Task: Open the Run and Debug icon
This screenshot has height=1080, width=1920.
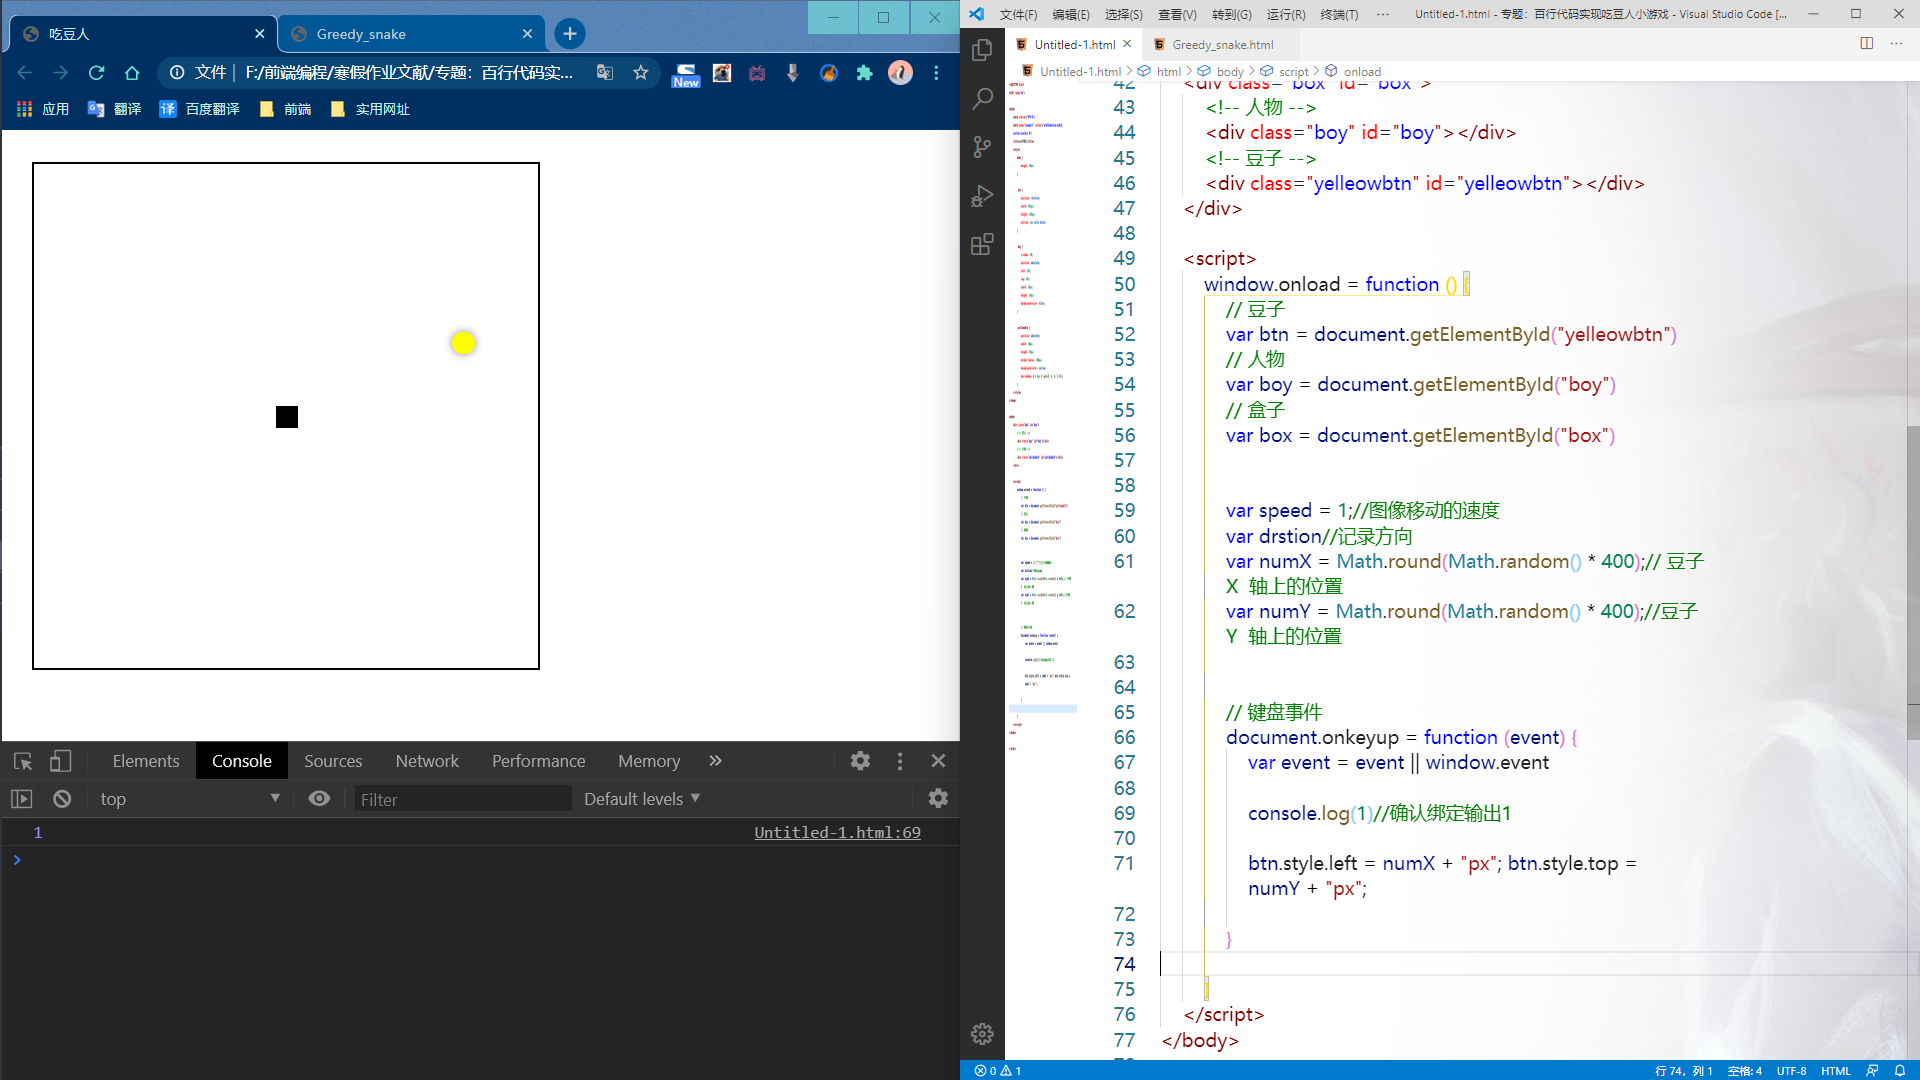Action: (982, 196)
